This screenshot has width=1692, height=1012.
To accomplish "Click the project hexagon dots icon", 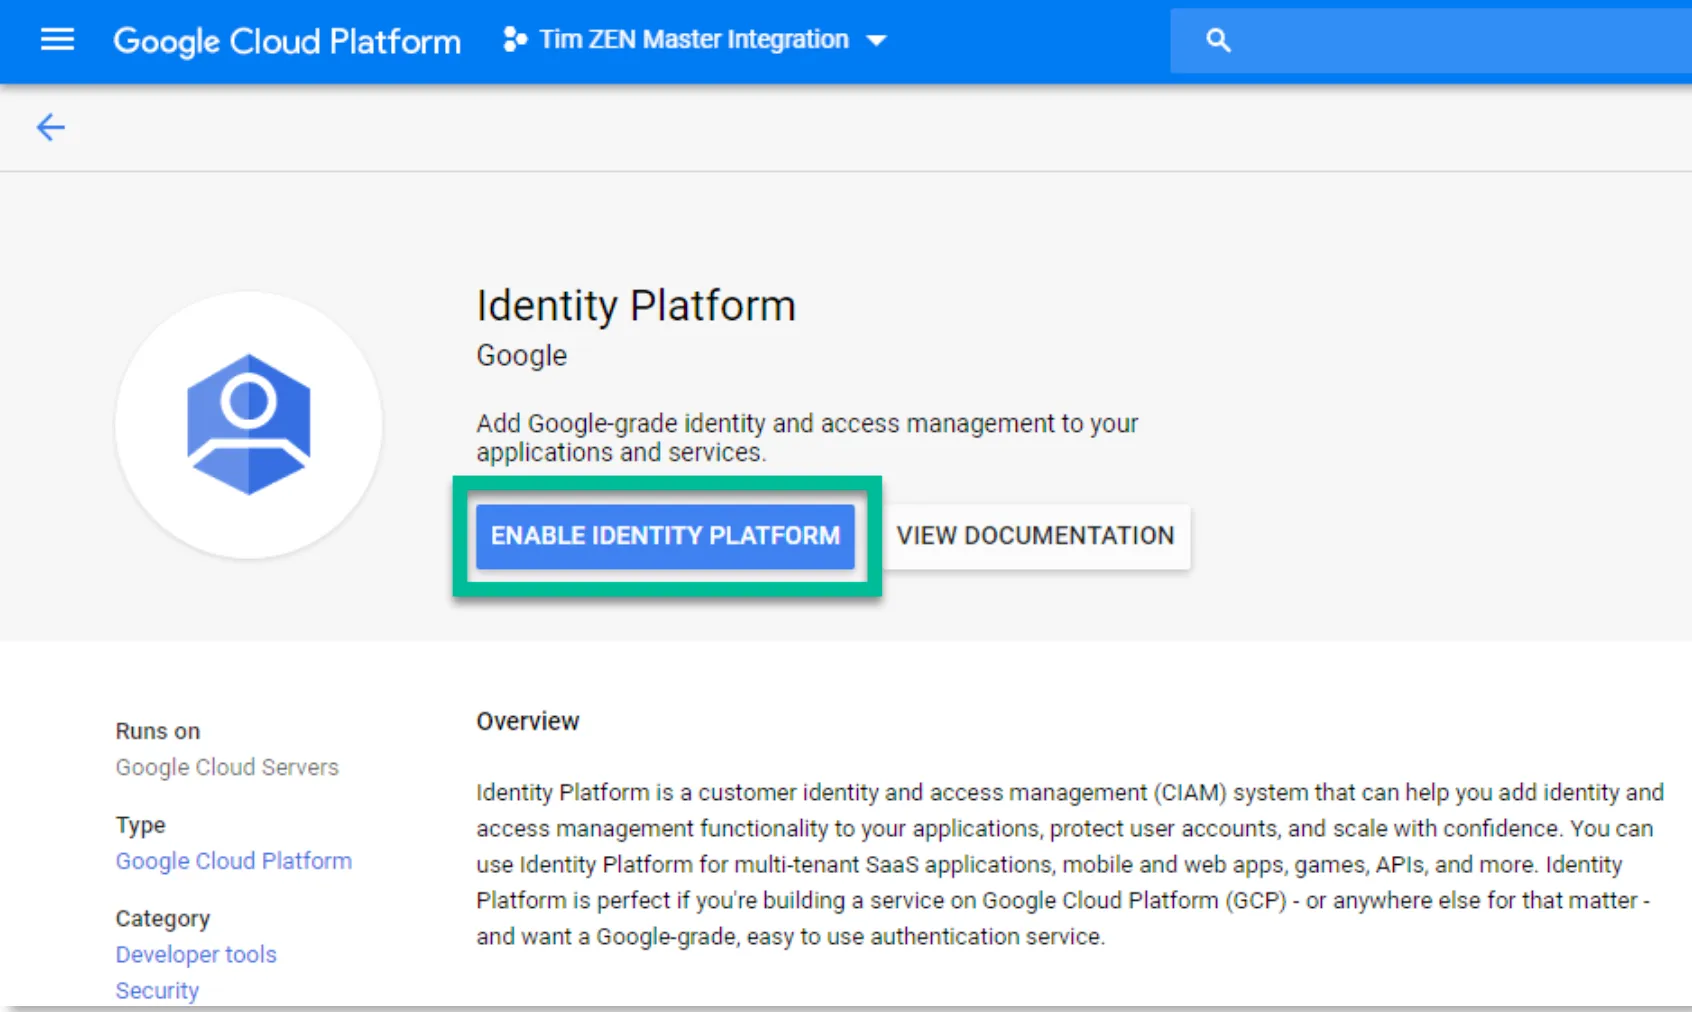I will [x=515, y=40].
